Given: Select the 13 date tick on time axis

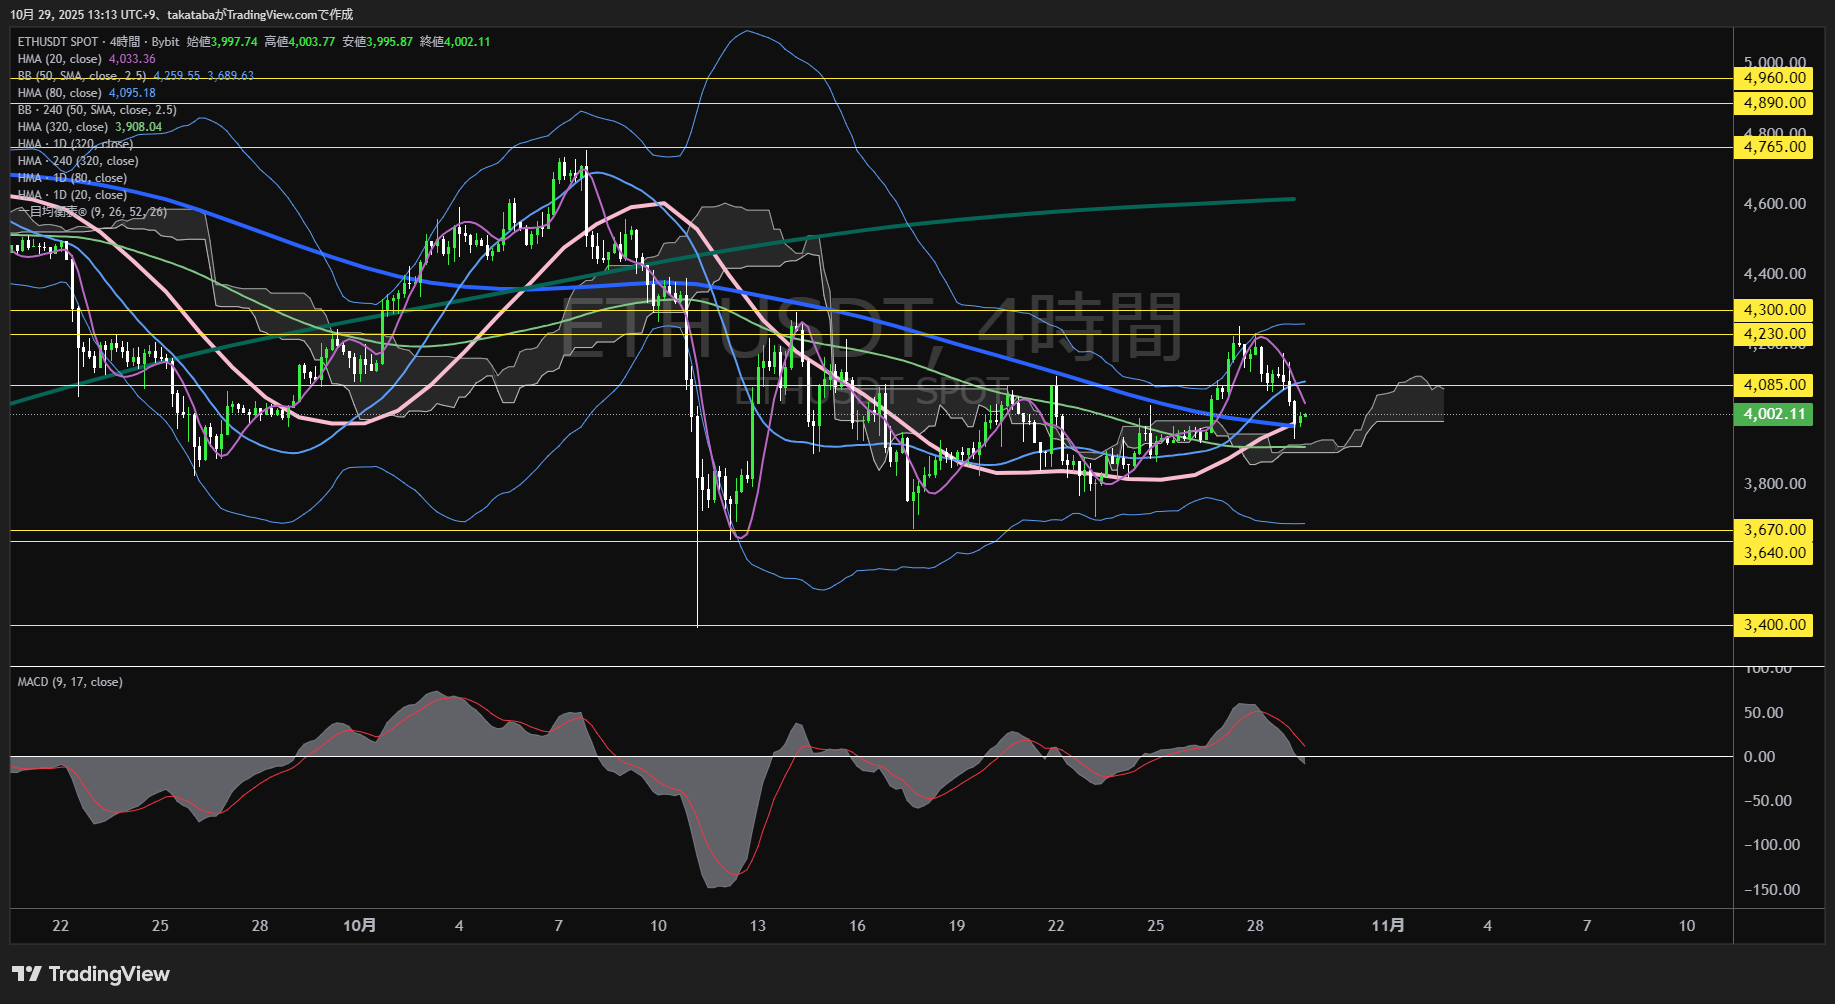Looking at the screenshot, I should tap(757, 926).
